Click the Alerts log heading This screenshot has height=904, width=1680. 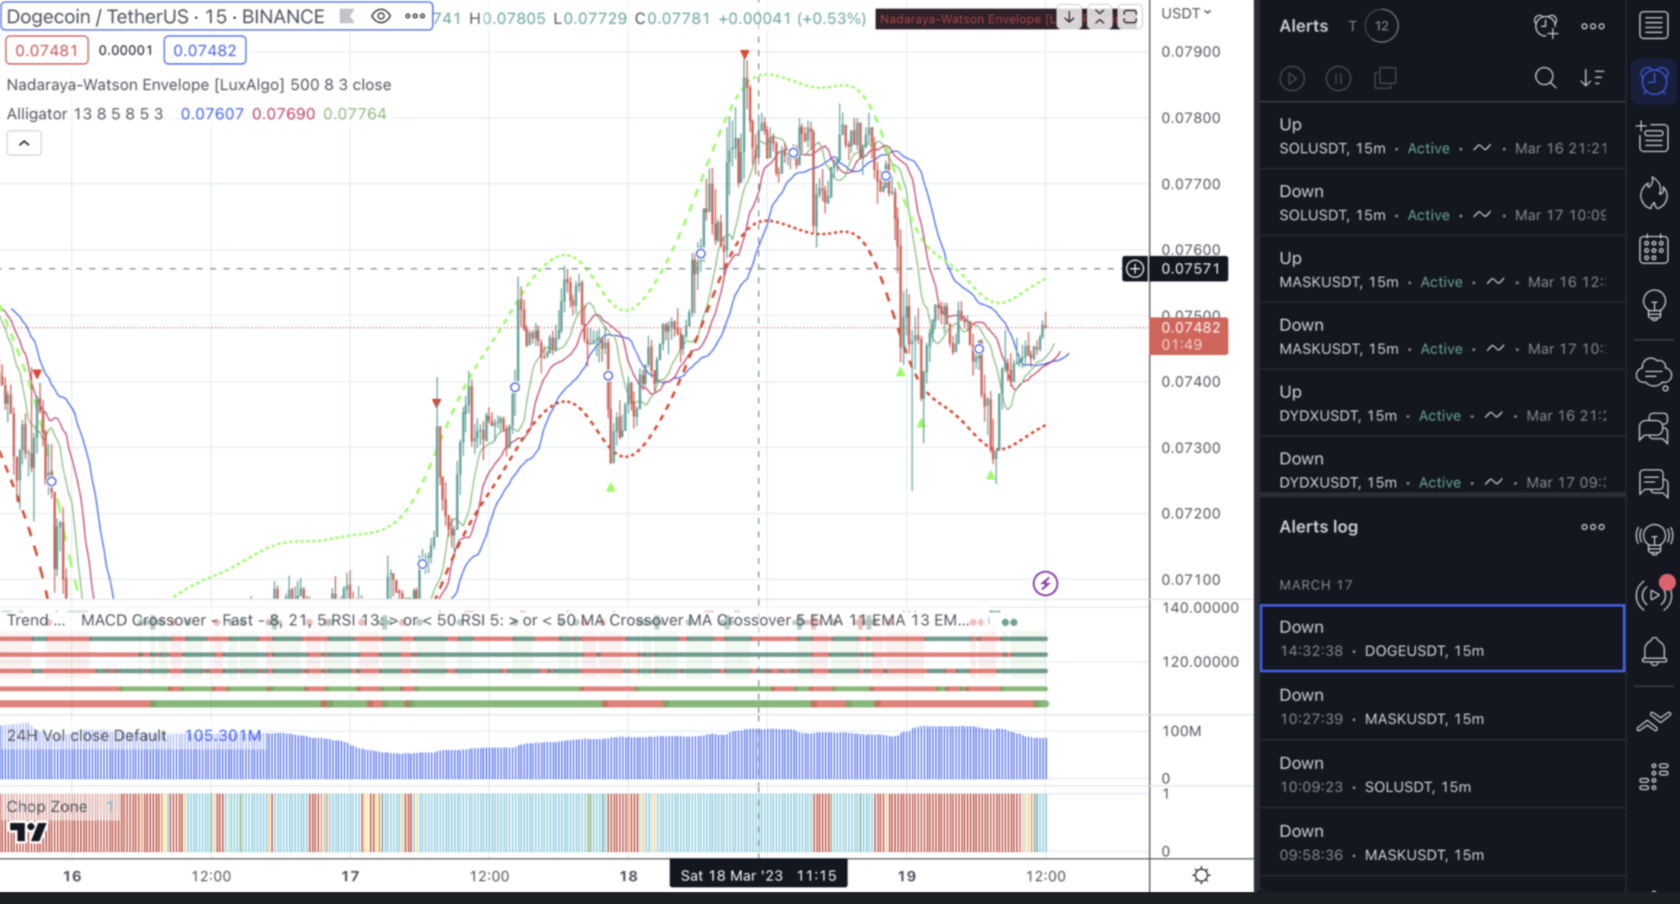tap(1319, 527)
